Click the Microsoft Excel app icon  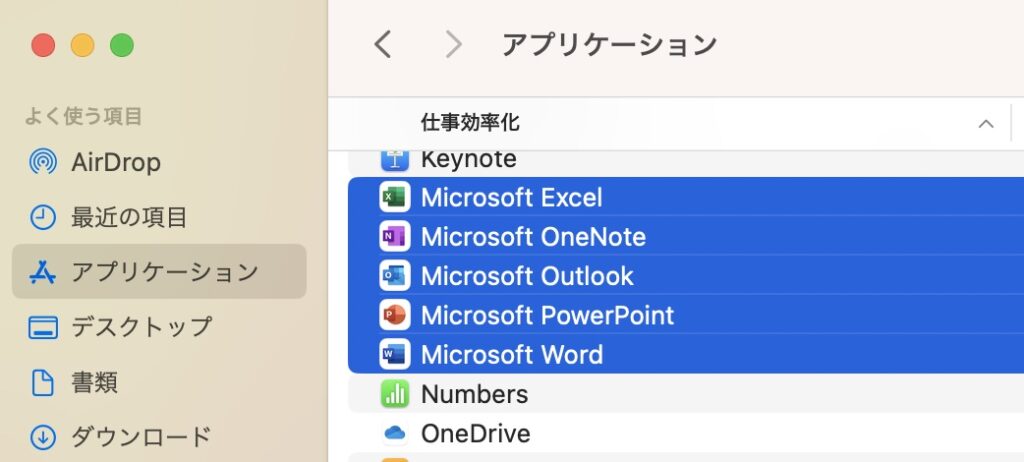point(395,198)
